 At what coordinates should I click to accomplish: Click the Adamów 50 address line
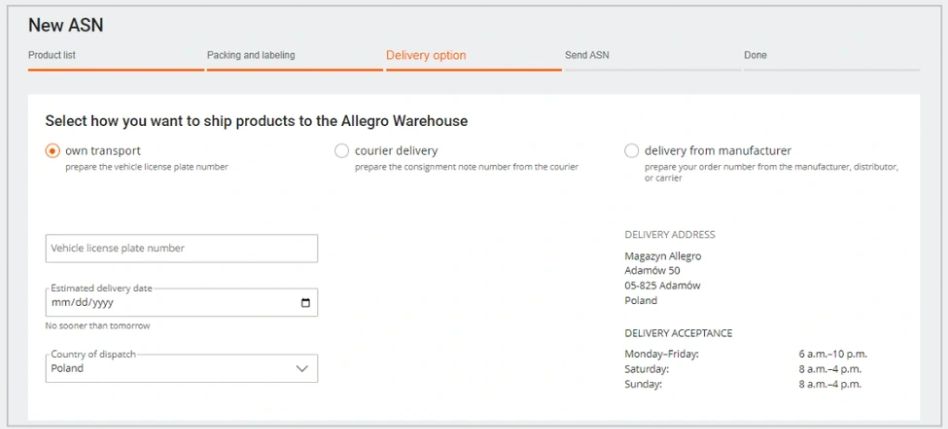pyautogui.click(x=652, y=271)
